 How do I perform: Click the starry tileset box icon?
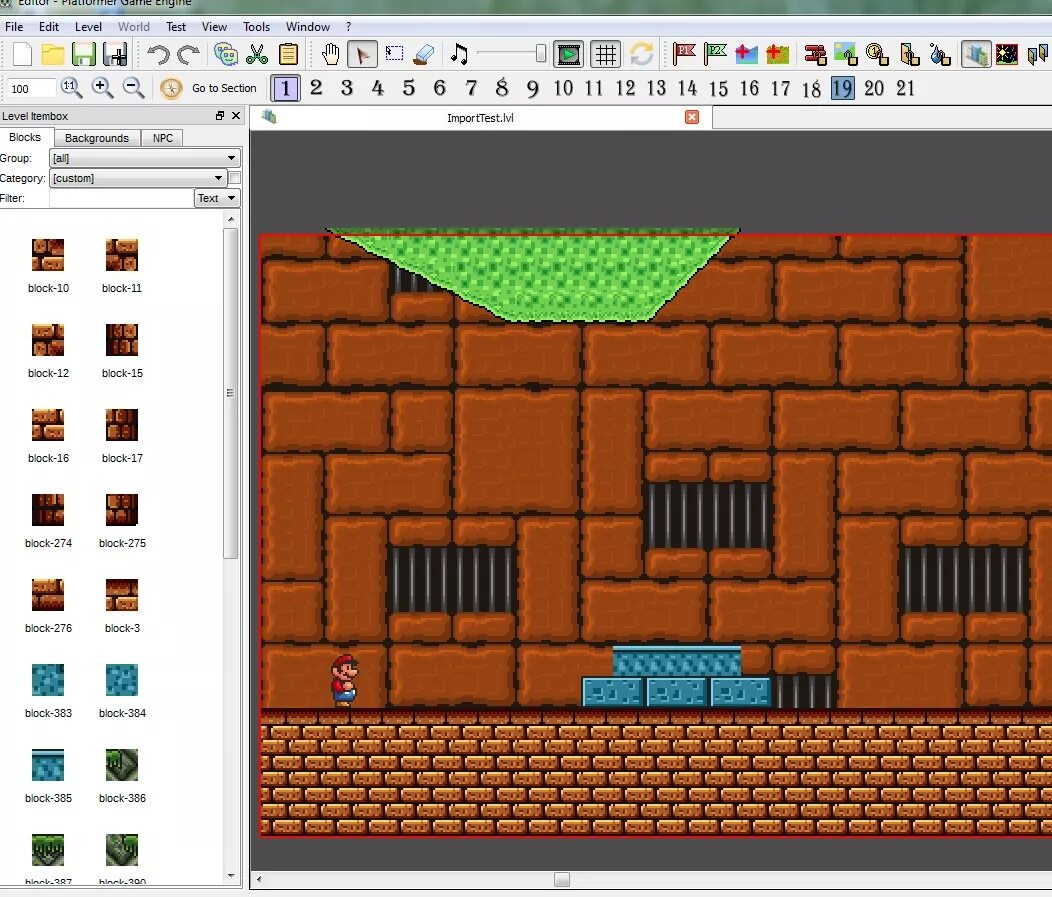coord(1007,54)
